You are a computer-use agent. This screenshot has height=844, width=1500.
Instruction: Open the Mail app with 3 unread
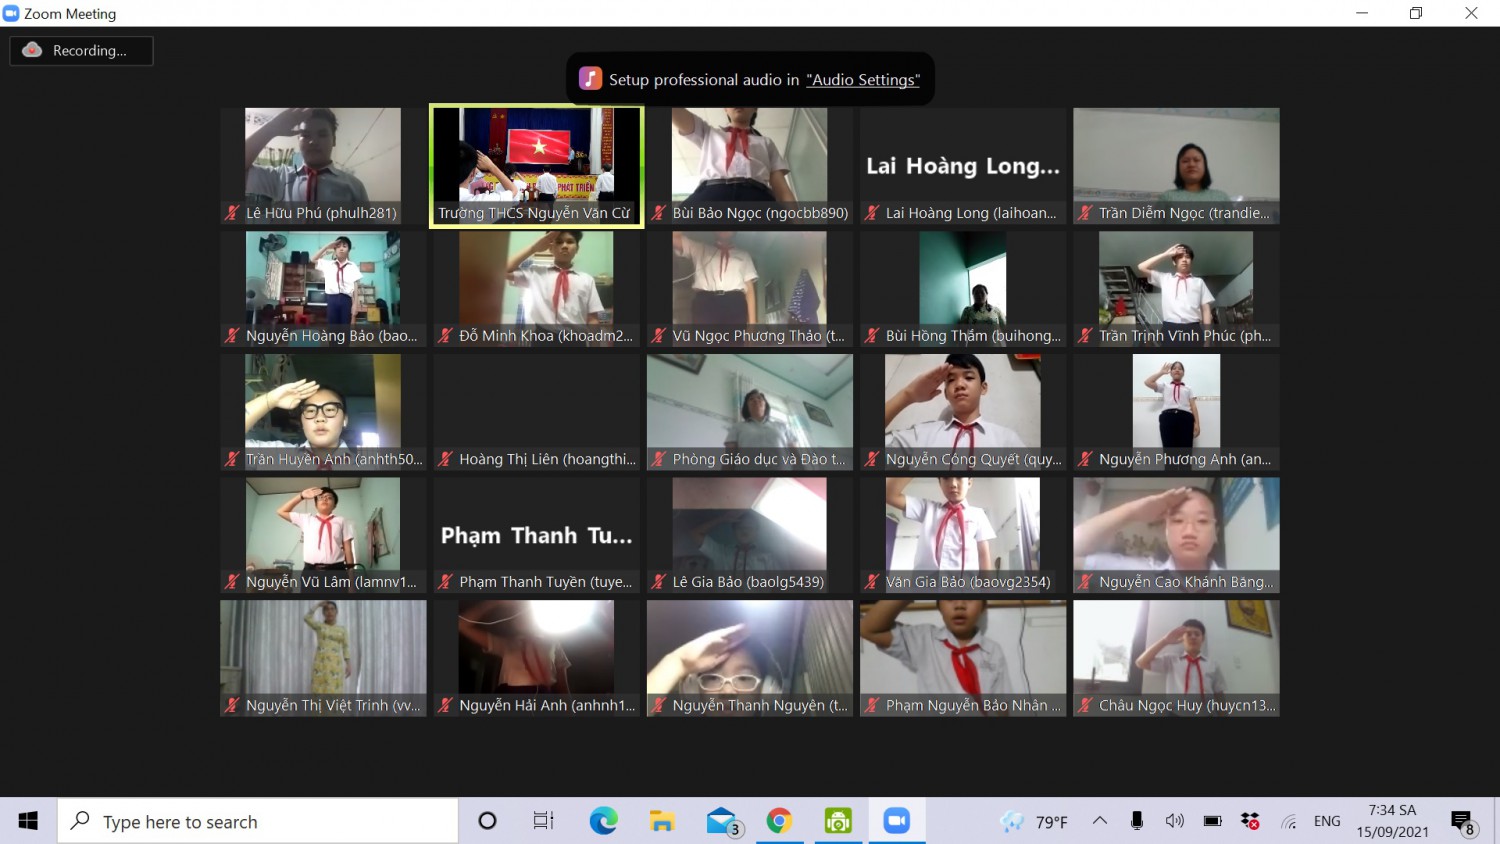click(721, 821)
